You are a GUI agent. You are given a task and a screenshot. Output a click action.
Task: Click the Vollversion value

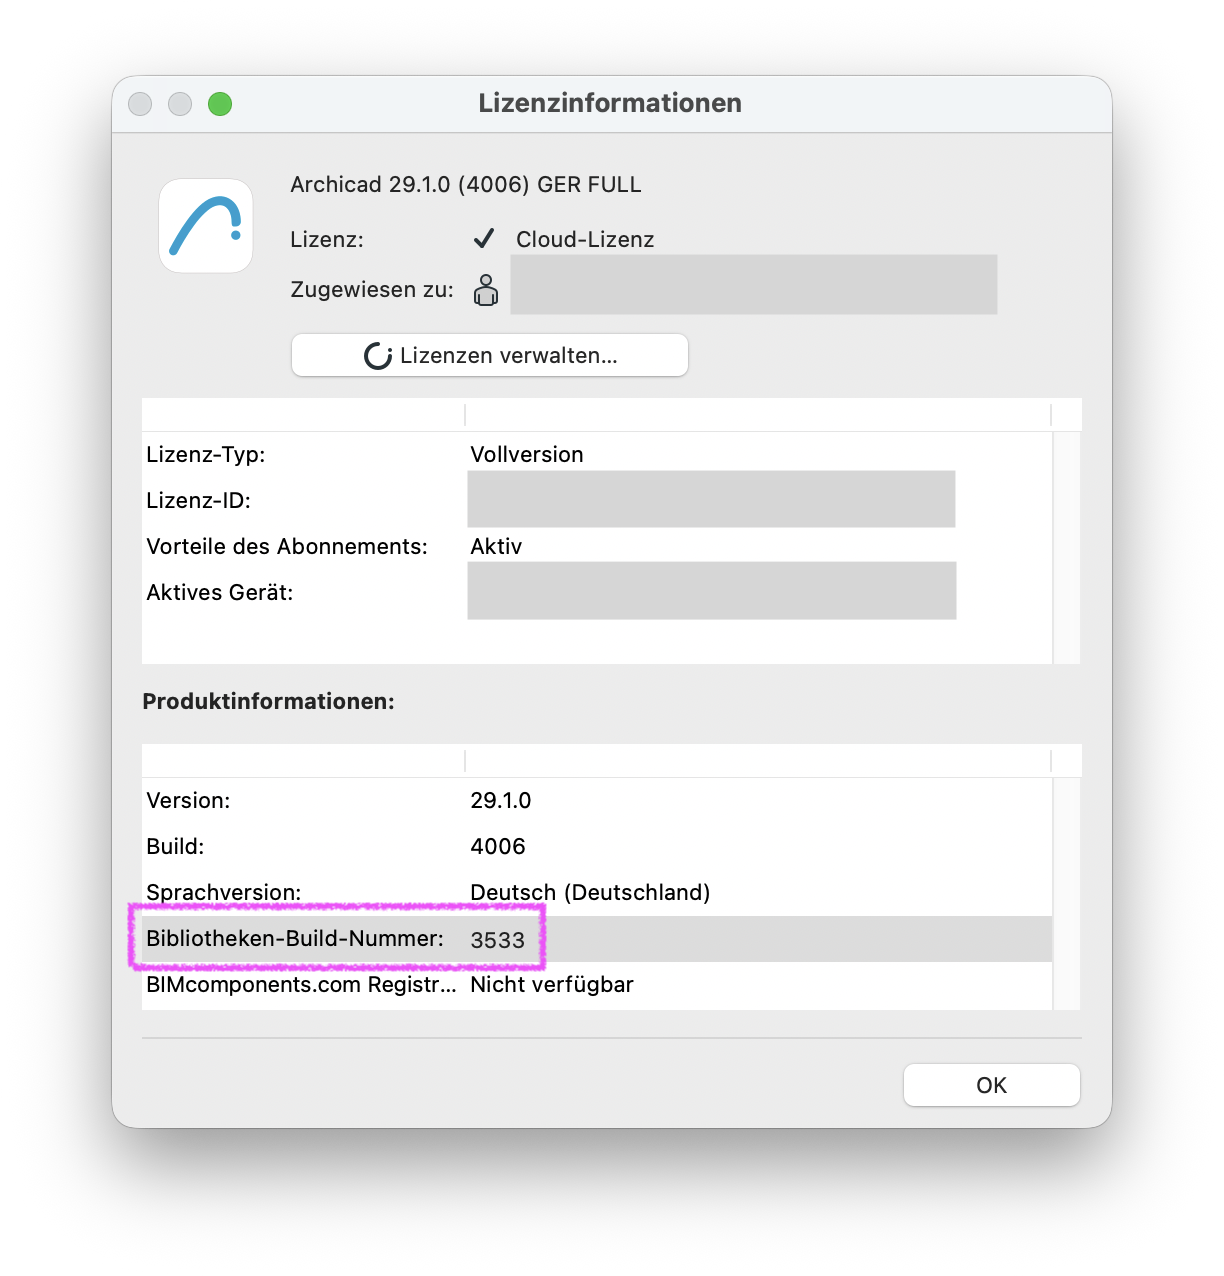point(527,454)
